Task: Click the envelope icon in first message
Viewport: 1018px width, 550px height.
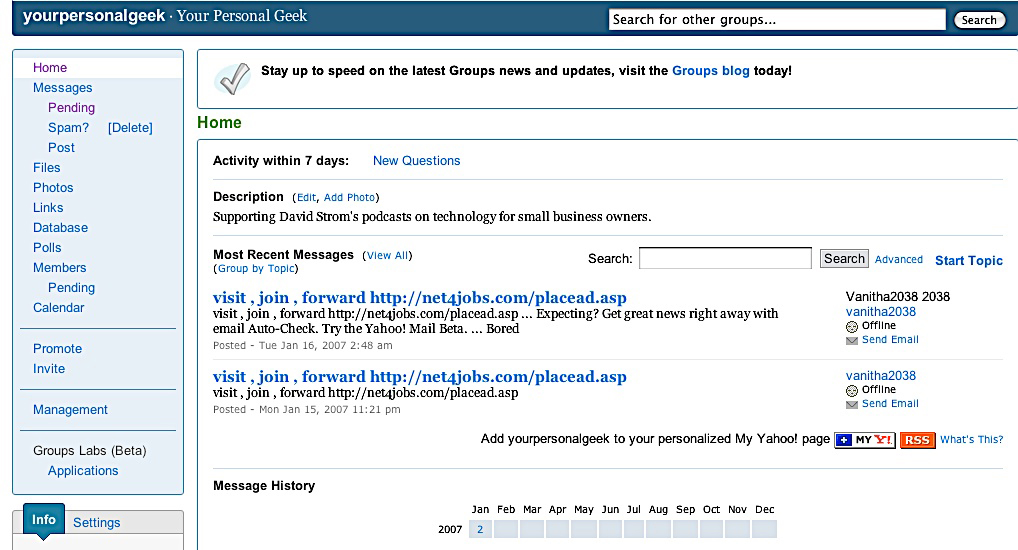Action: point(852,340)
